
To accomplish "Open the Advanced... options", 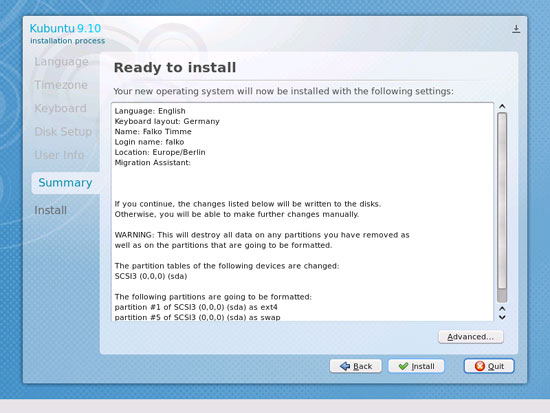I will point(471,337).
